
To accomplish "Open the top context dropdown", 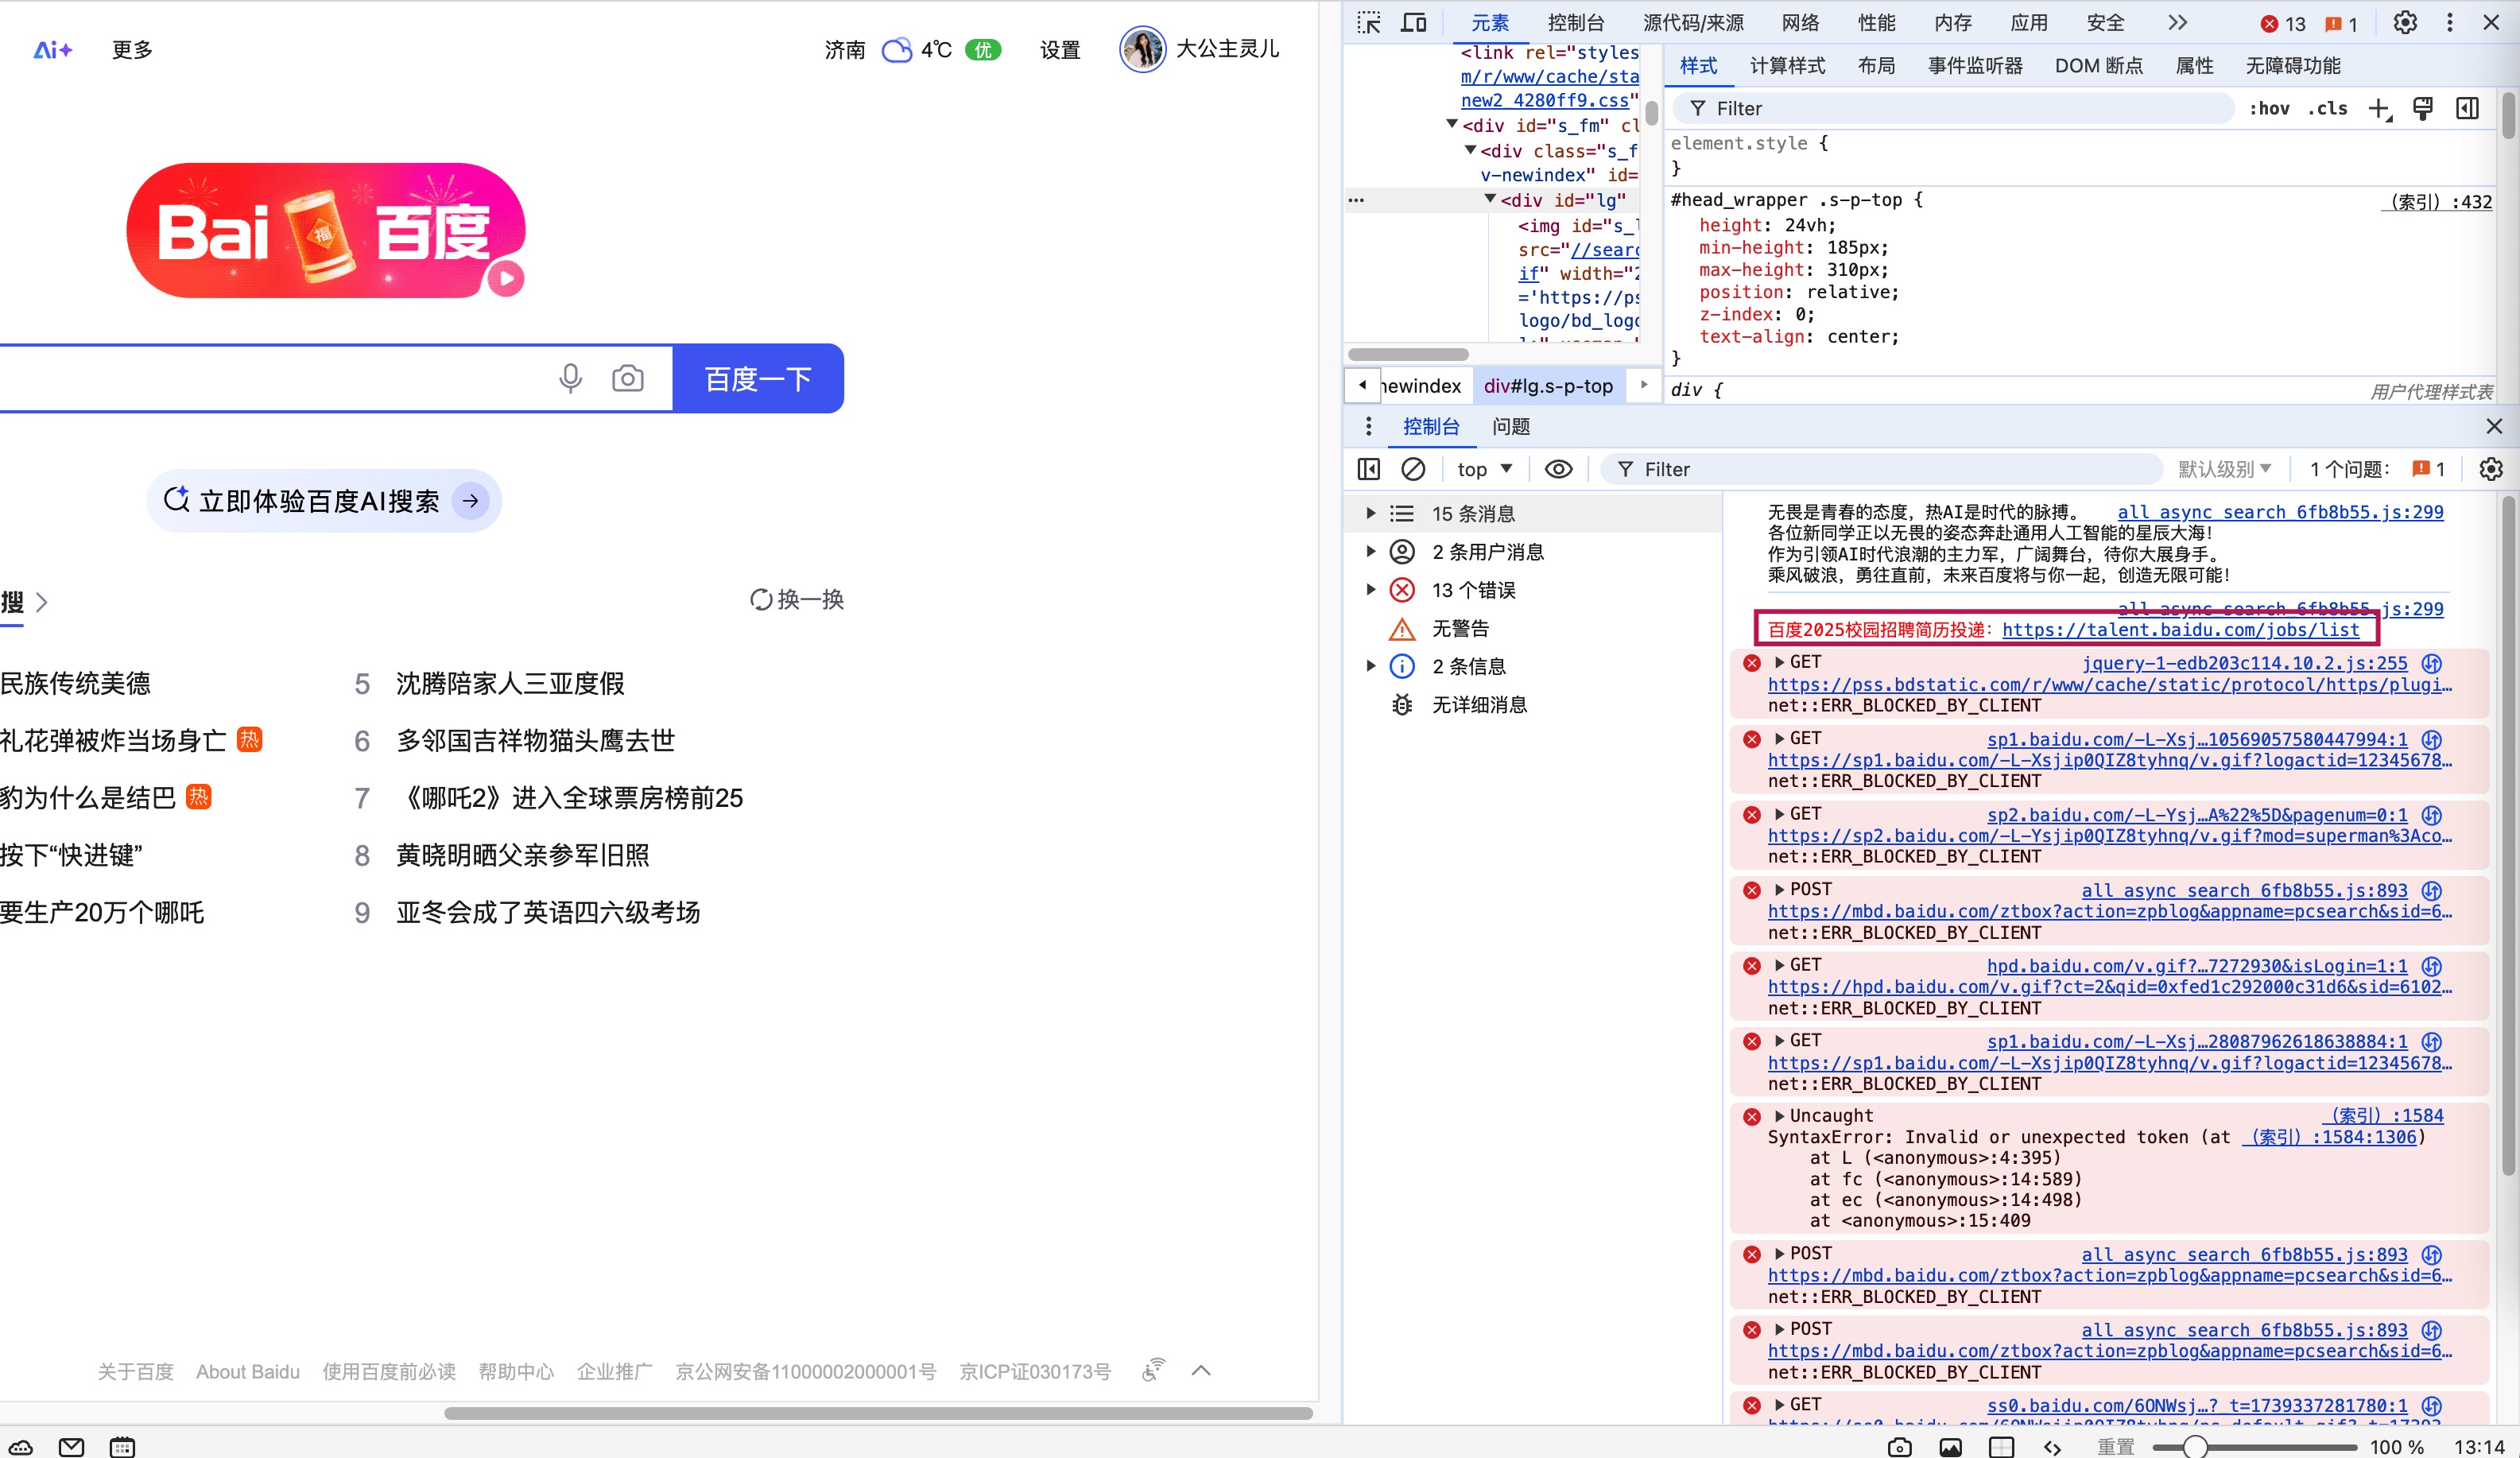I will (x=1484, y=469).
